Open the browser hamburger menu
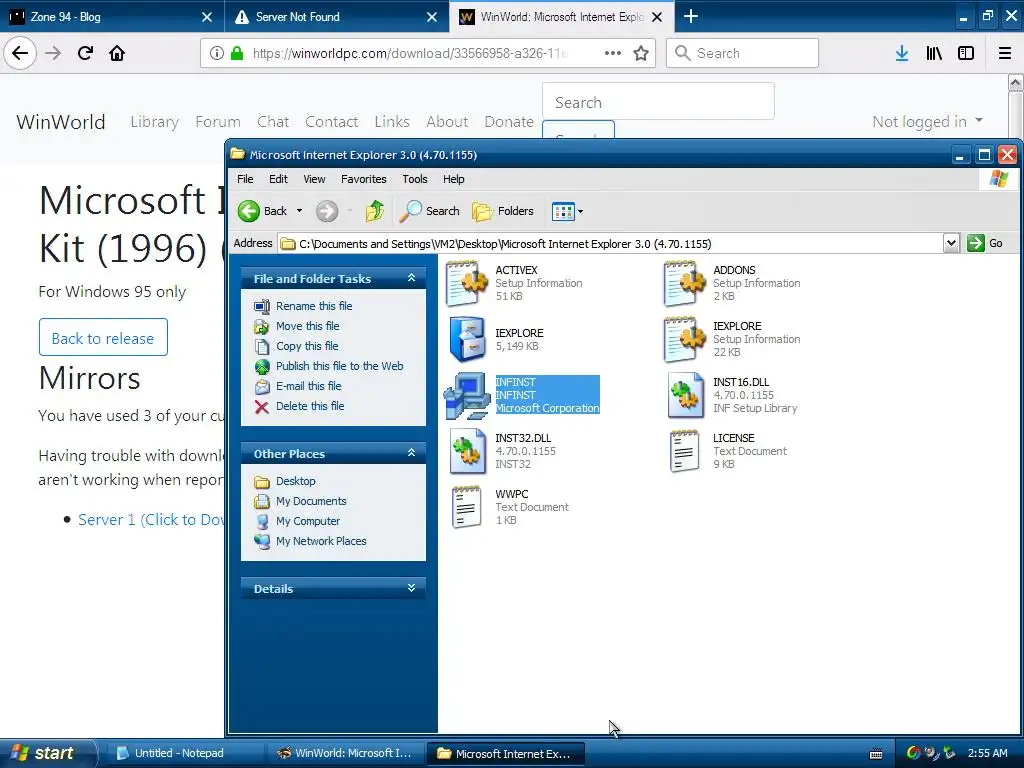1024x768 pixels. click(1005, 53)
